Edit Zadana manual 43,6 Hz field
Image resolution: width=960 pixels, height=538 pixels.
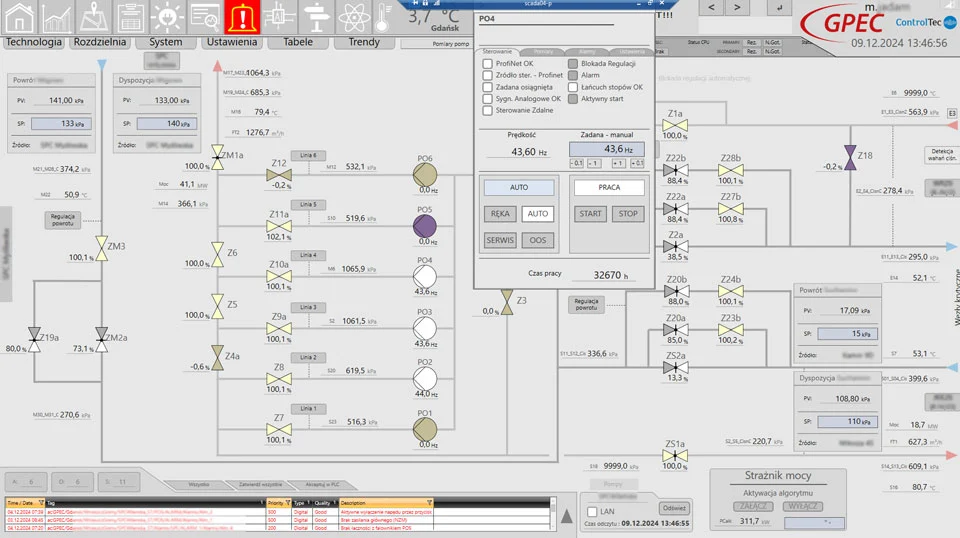[607, 149]
